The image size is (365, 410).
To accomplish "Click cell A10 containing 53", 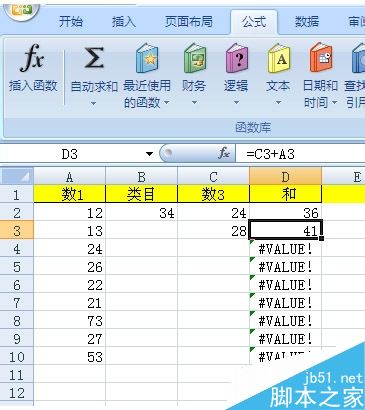I will point(69,356).
